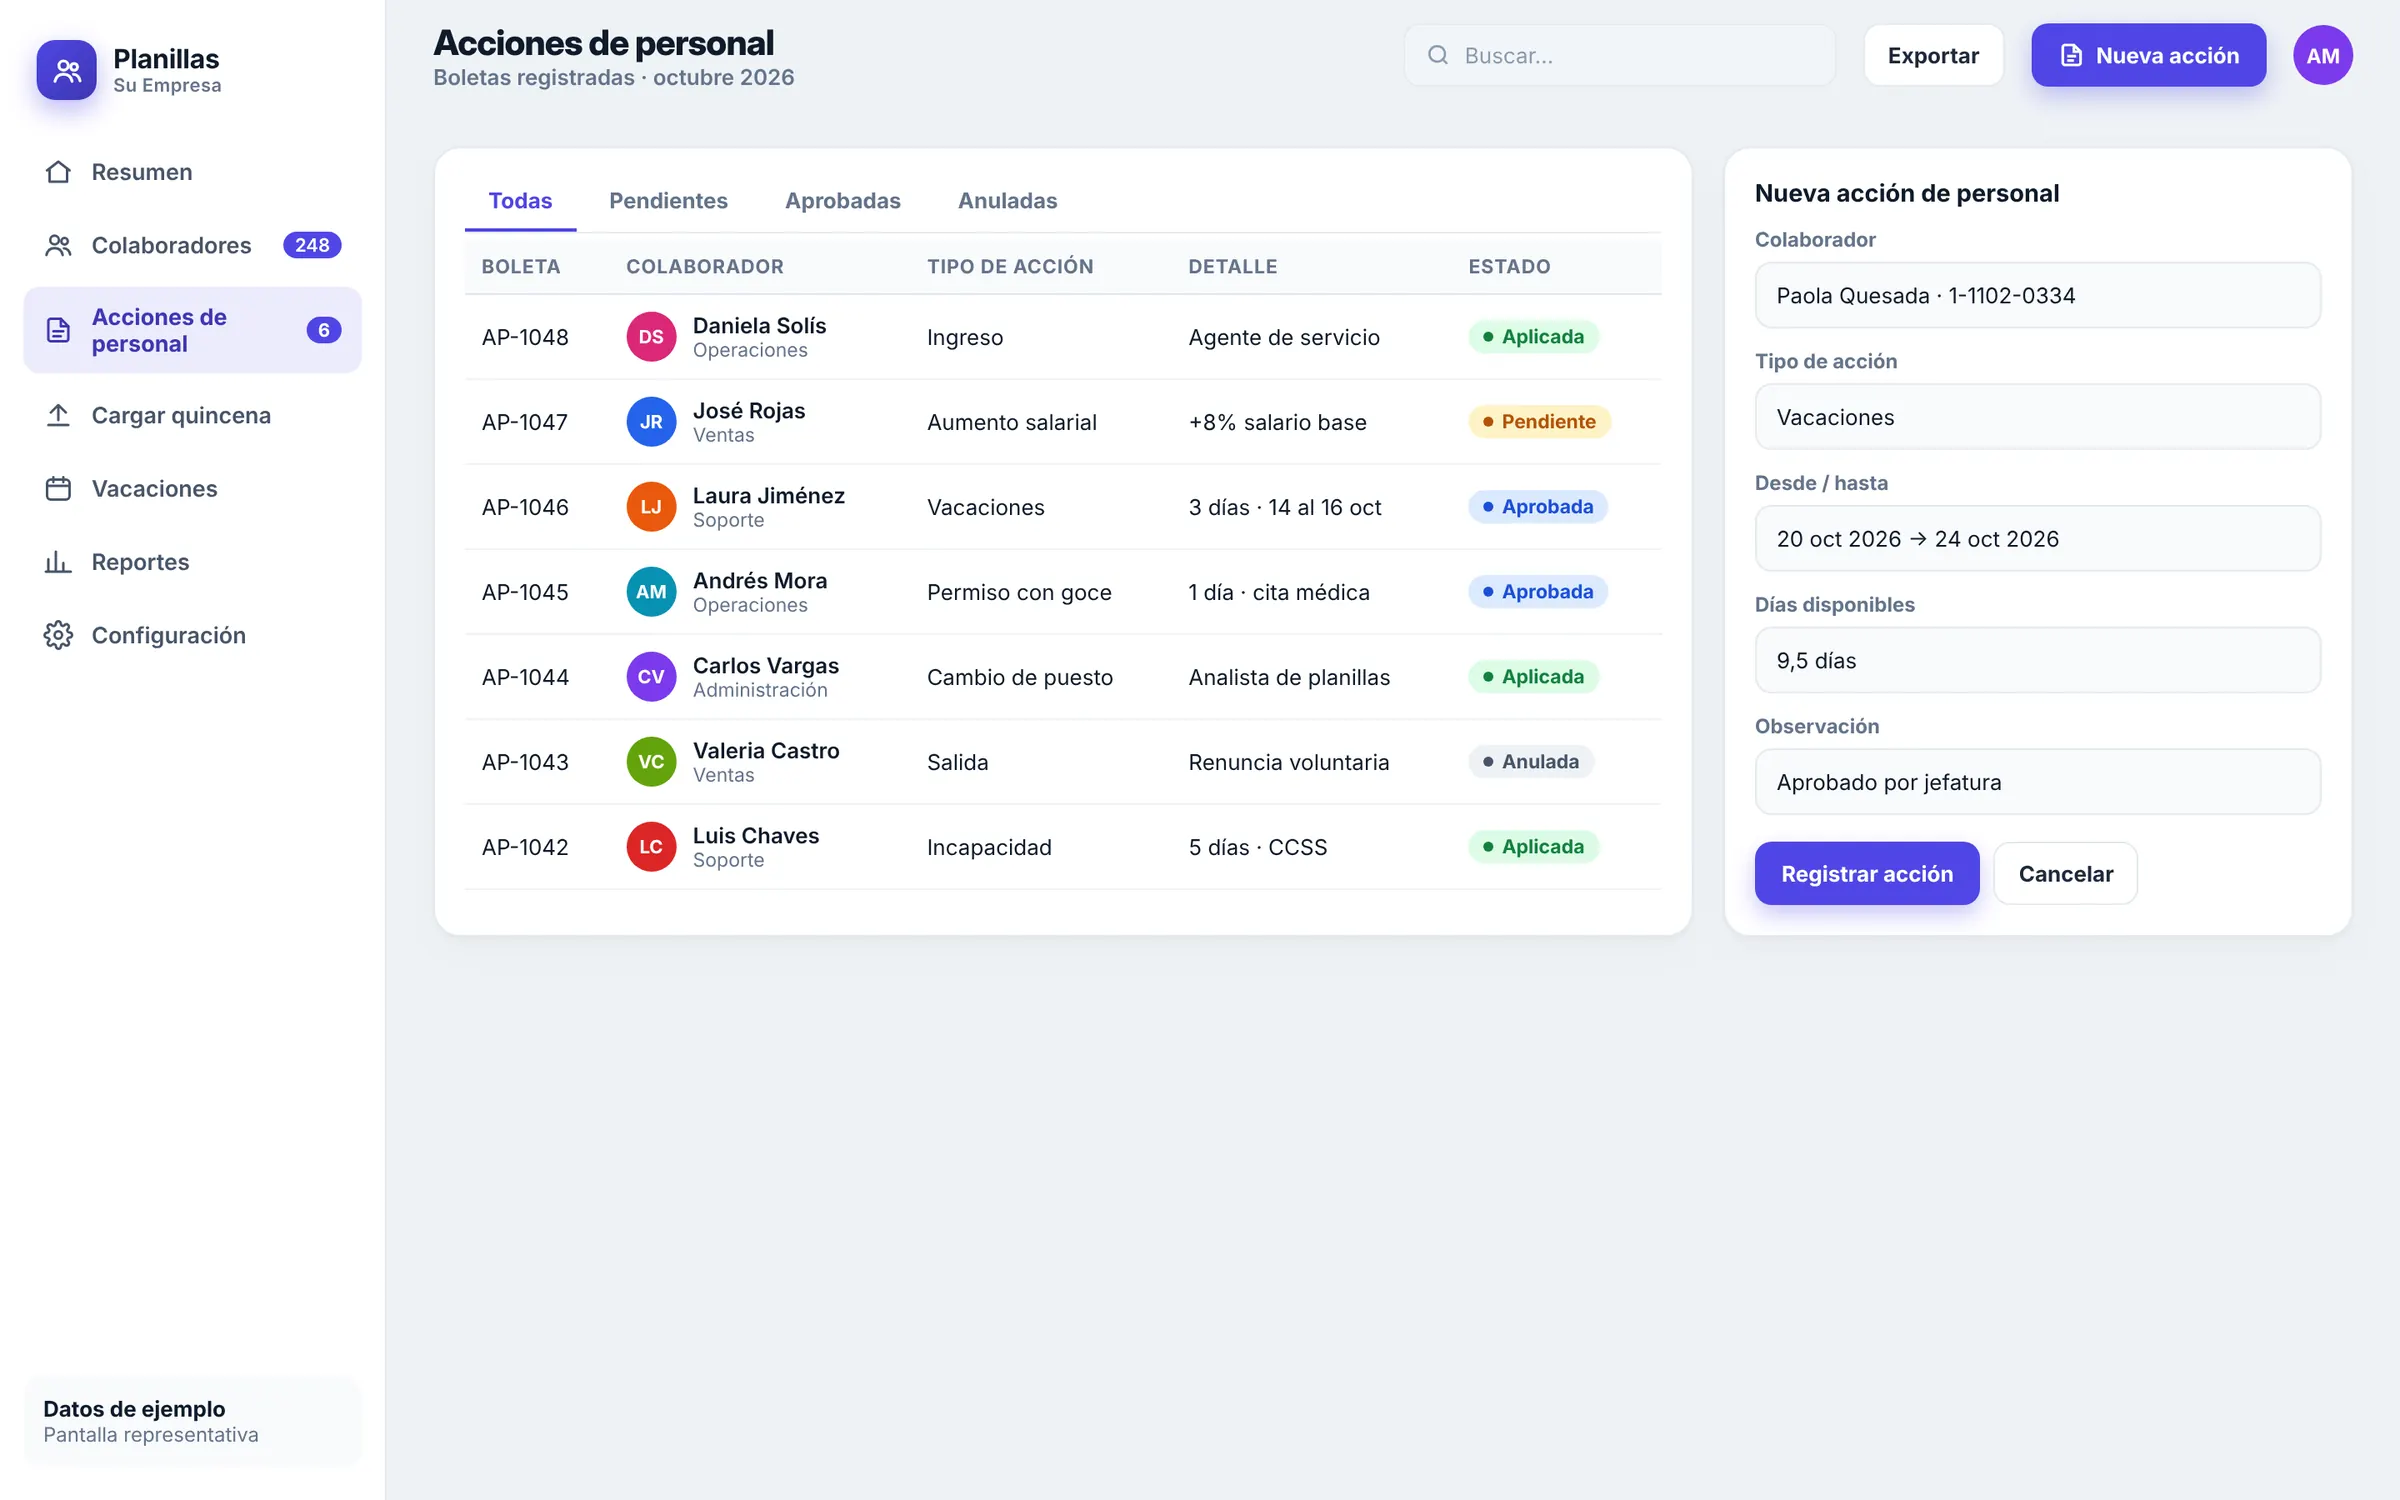Open the Tipo de acción field showing Vacaciones
Image resolution: width=2400 pixels, height=1500 pixels.
[x=2037, y=417]
